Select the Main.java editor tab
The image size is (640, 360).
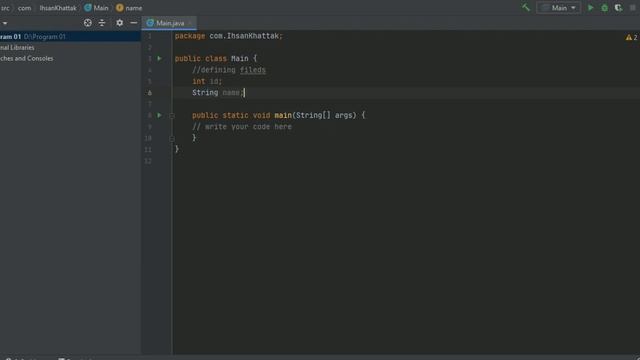pyautogui.click(x=169, y=23)
